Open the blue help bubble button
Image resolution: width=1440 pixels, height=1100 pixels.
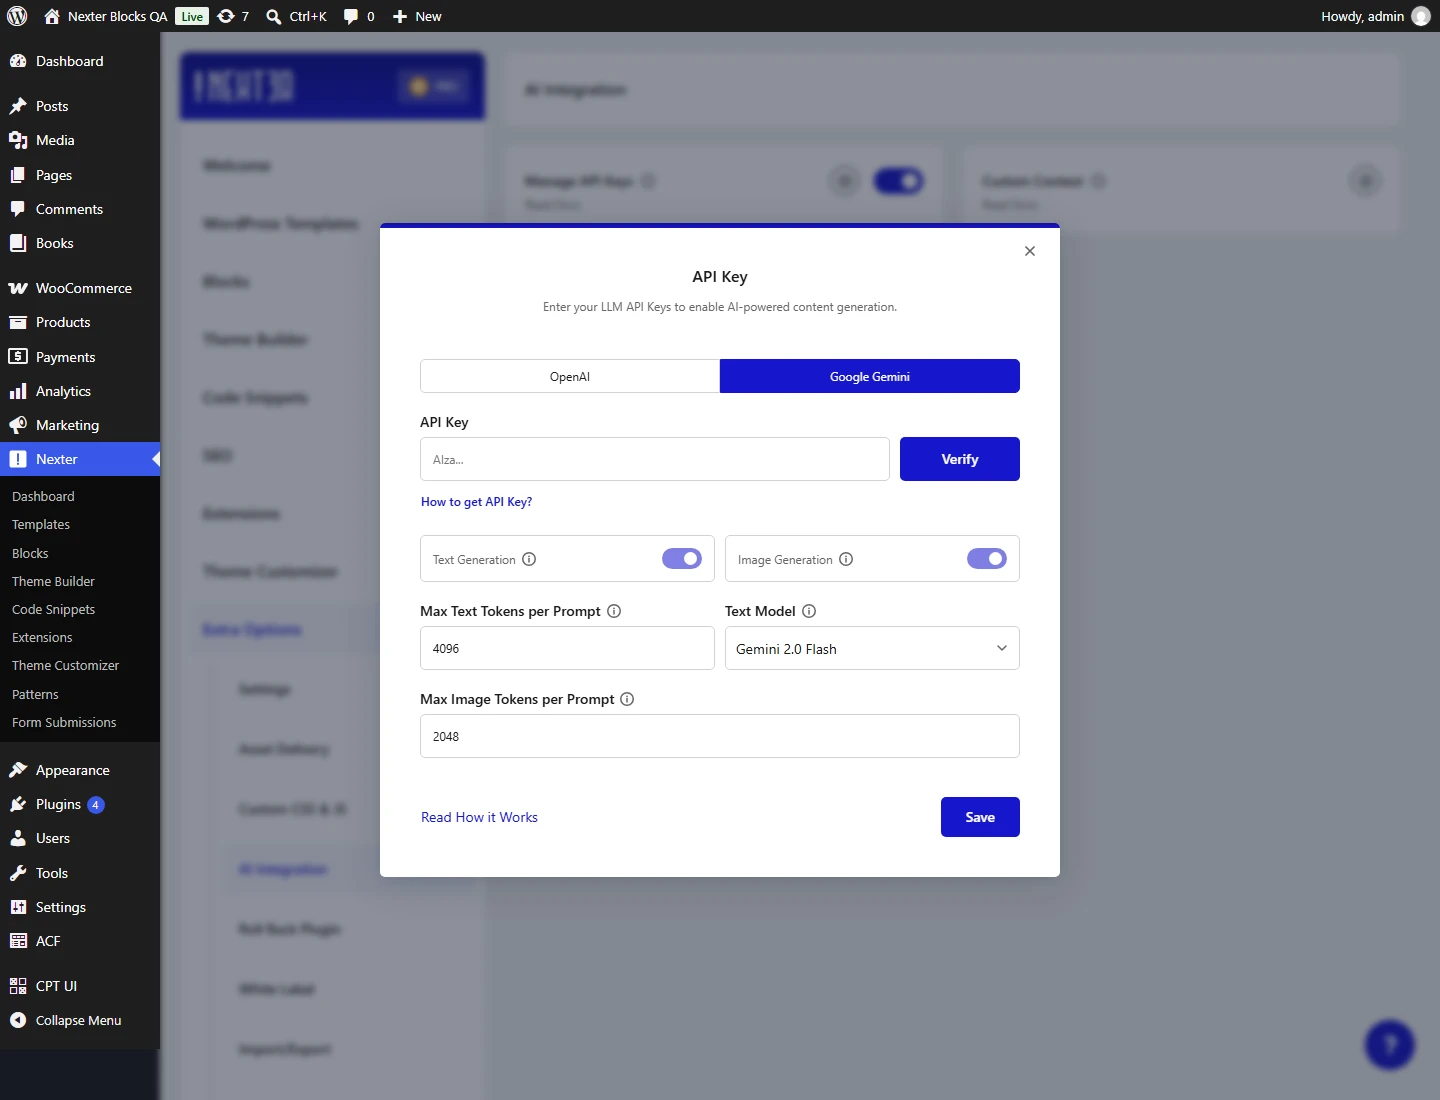[1389, 1044]
